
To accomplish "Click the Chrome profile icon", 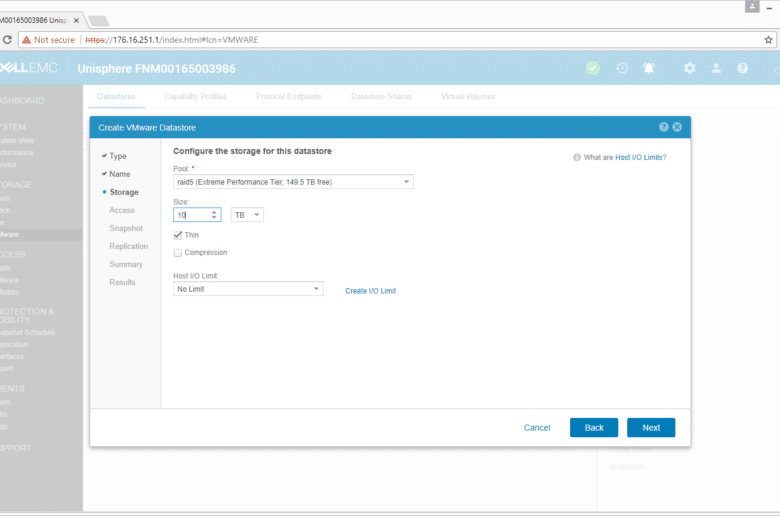I will pos(752,6).
